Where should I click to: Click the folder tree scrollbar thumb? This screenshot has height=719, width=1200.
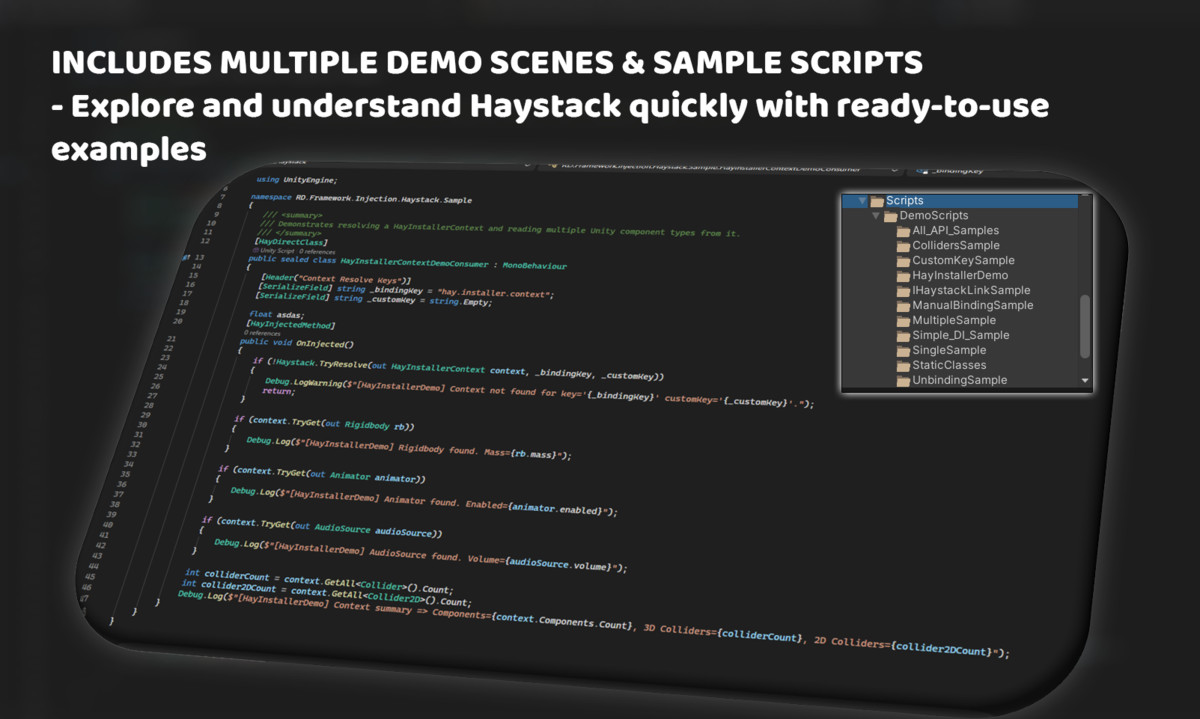tap(1085, 327)
